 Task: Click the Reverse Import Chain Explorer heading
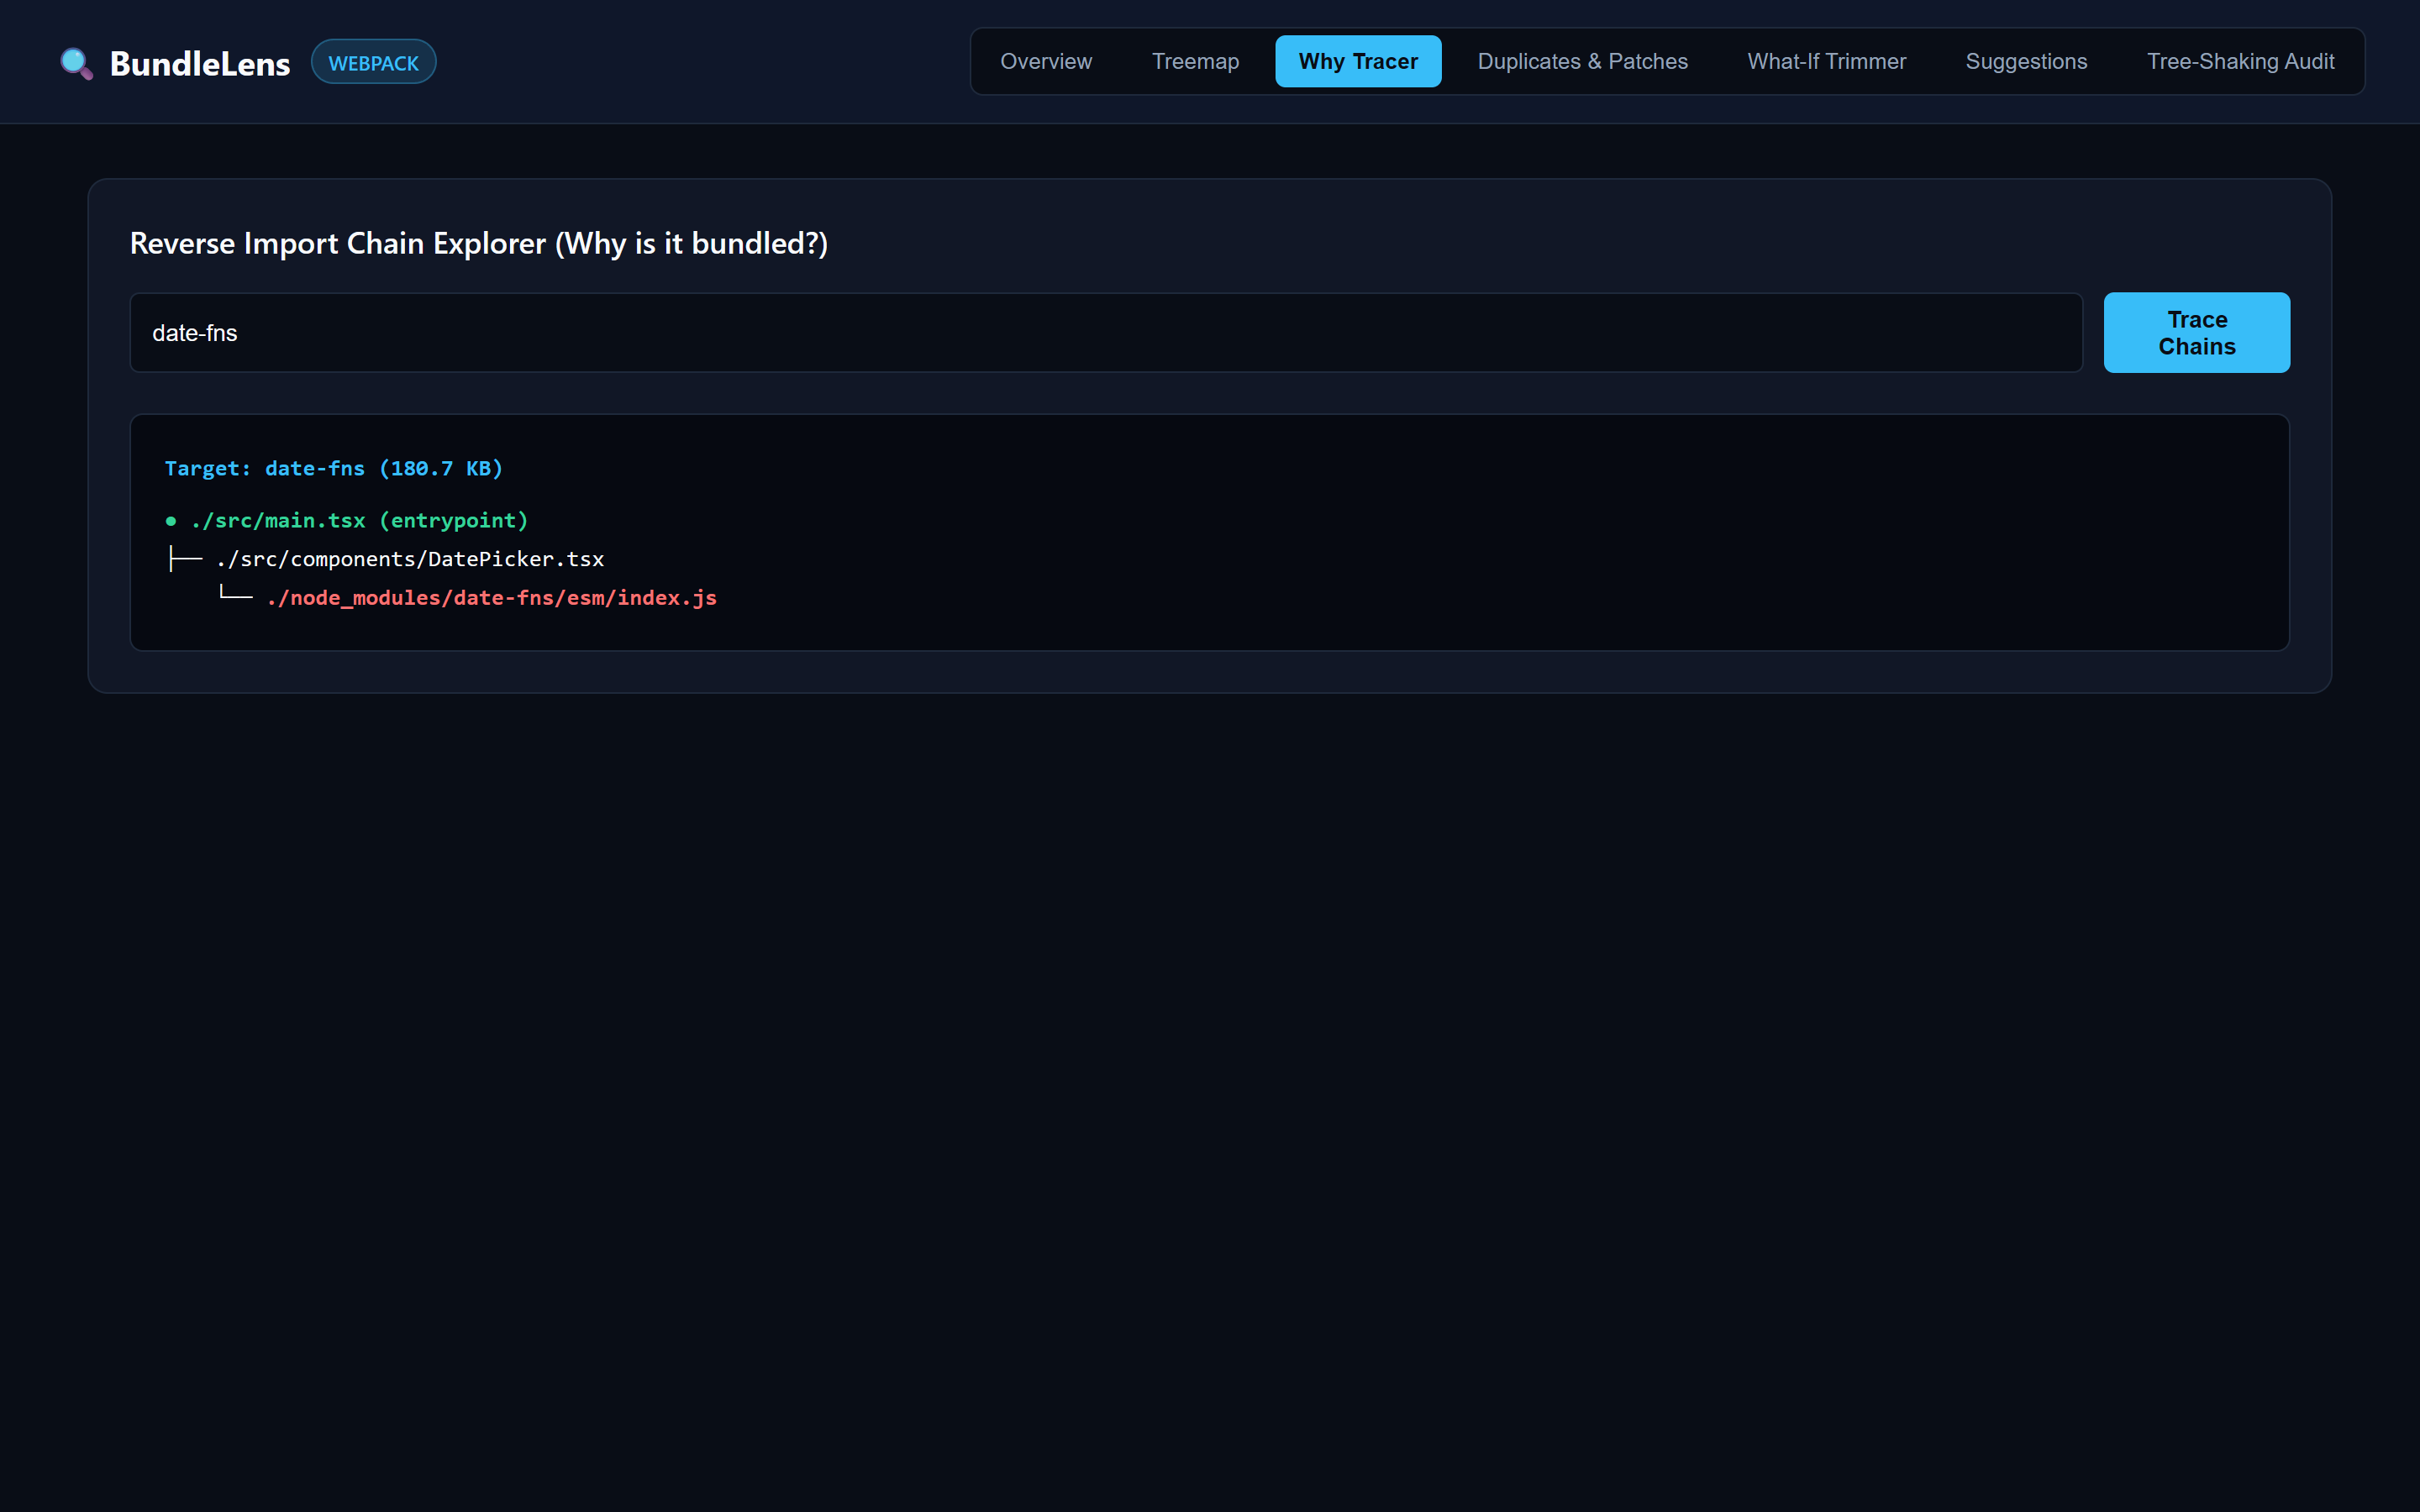pyautogui.click(x=479, y=243)
